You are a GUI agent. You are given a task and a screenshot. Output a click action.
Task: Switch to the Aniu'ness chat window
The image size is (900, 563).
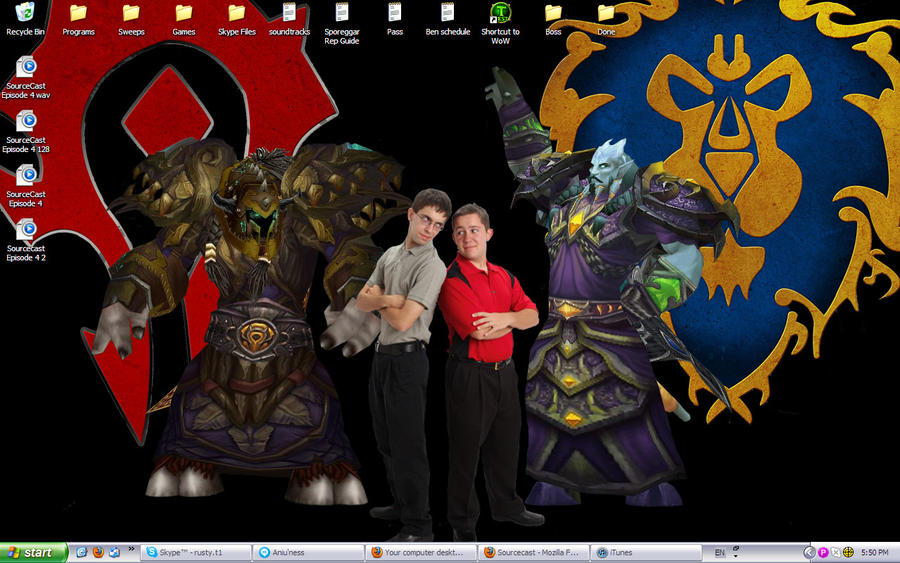tap(309, 552)
